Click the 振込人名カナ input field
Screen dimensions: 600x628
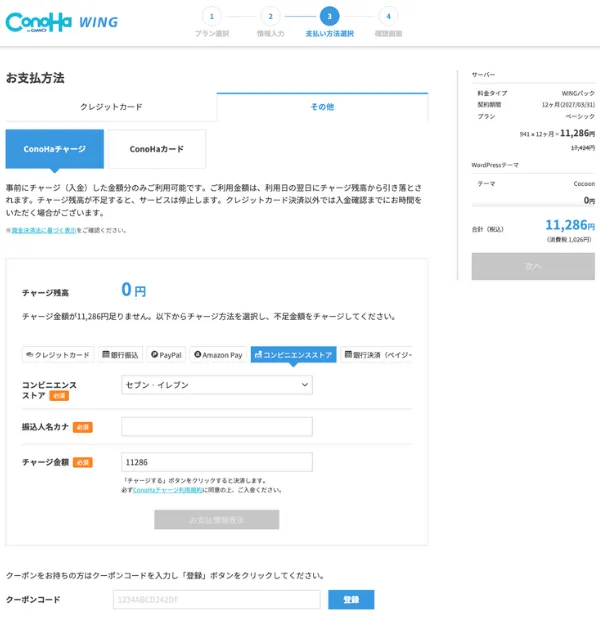(x=216, y=427)
